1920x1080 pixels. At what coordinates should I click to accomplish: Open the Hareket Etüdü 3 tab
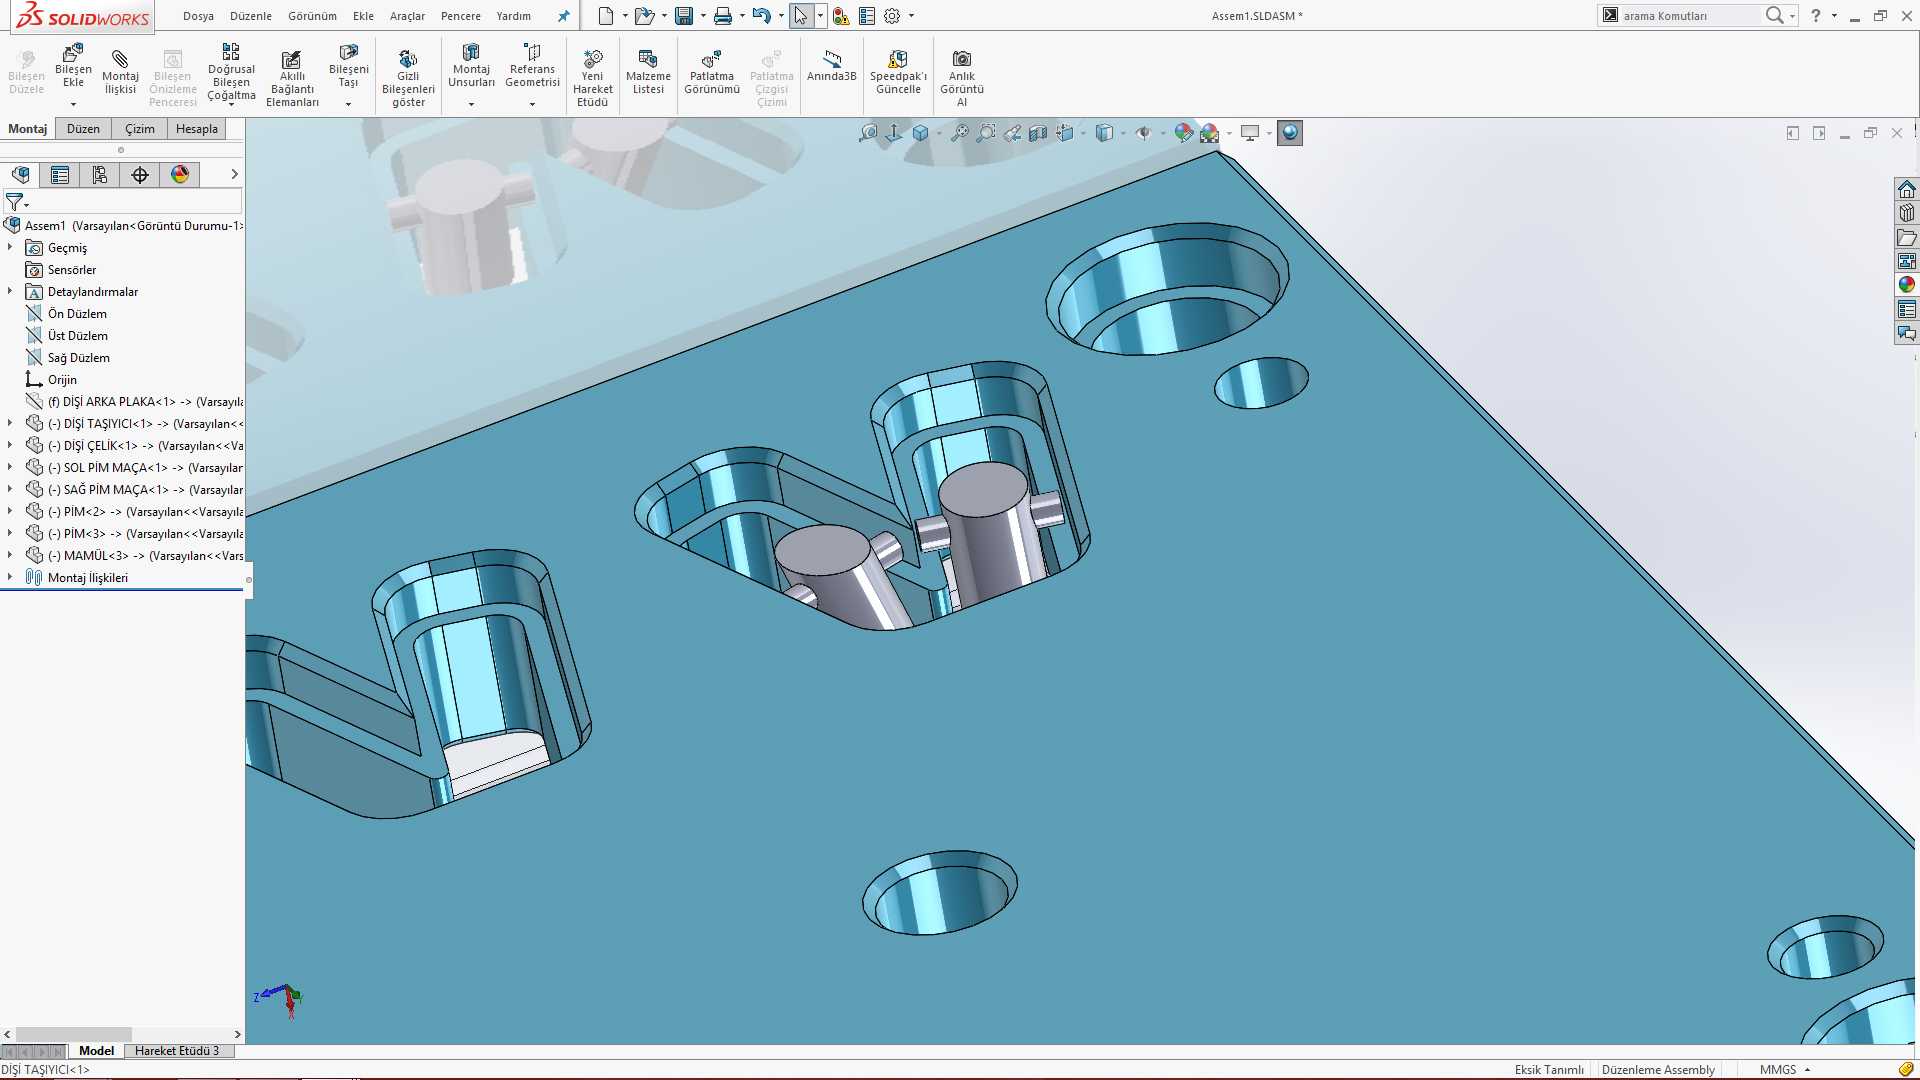pyautogui.click(x=177, y=1051)
